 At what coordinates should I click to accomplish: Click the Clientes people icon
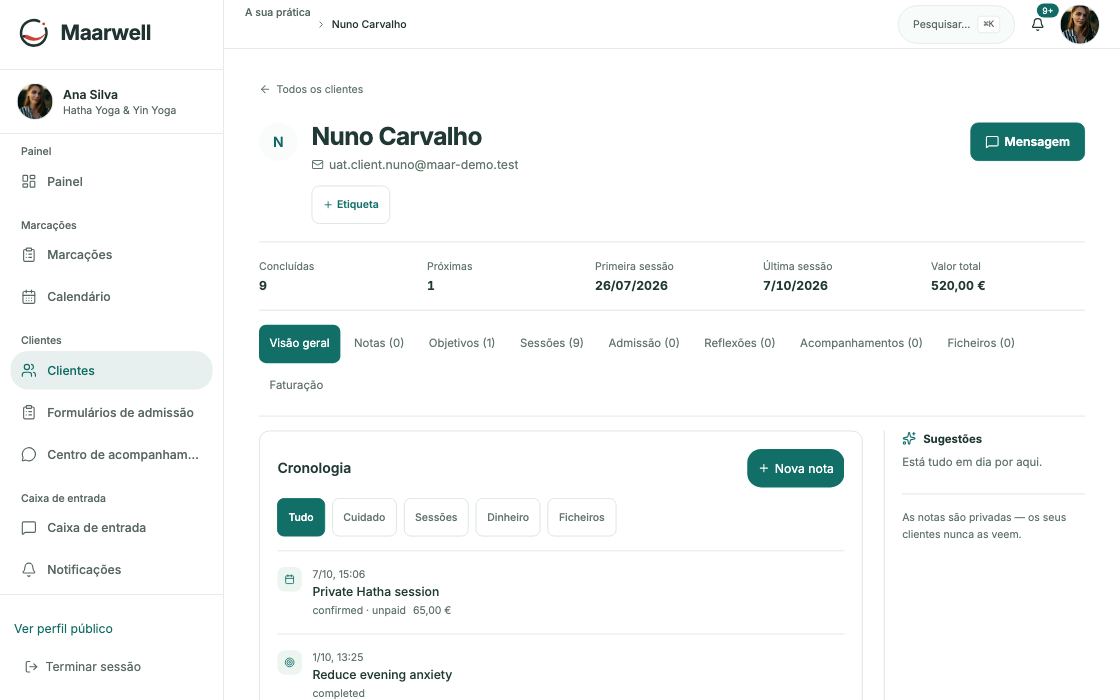coord(29,370)
